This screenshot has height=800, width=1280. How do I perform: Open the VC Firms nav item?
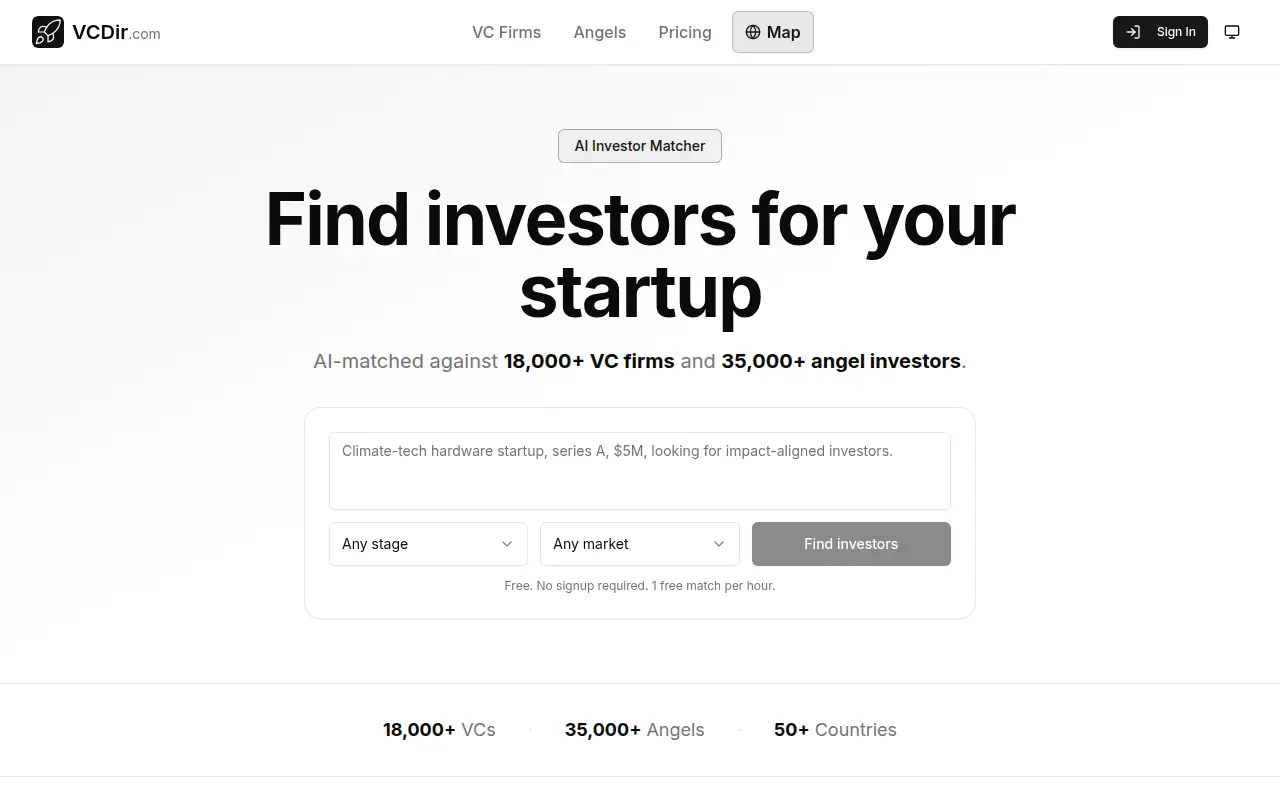pos(506,32)
